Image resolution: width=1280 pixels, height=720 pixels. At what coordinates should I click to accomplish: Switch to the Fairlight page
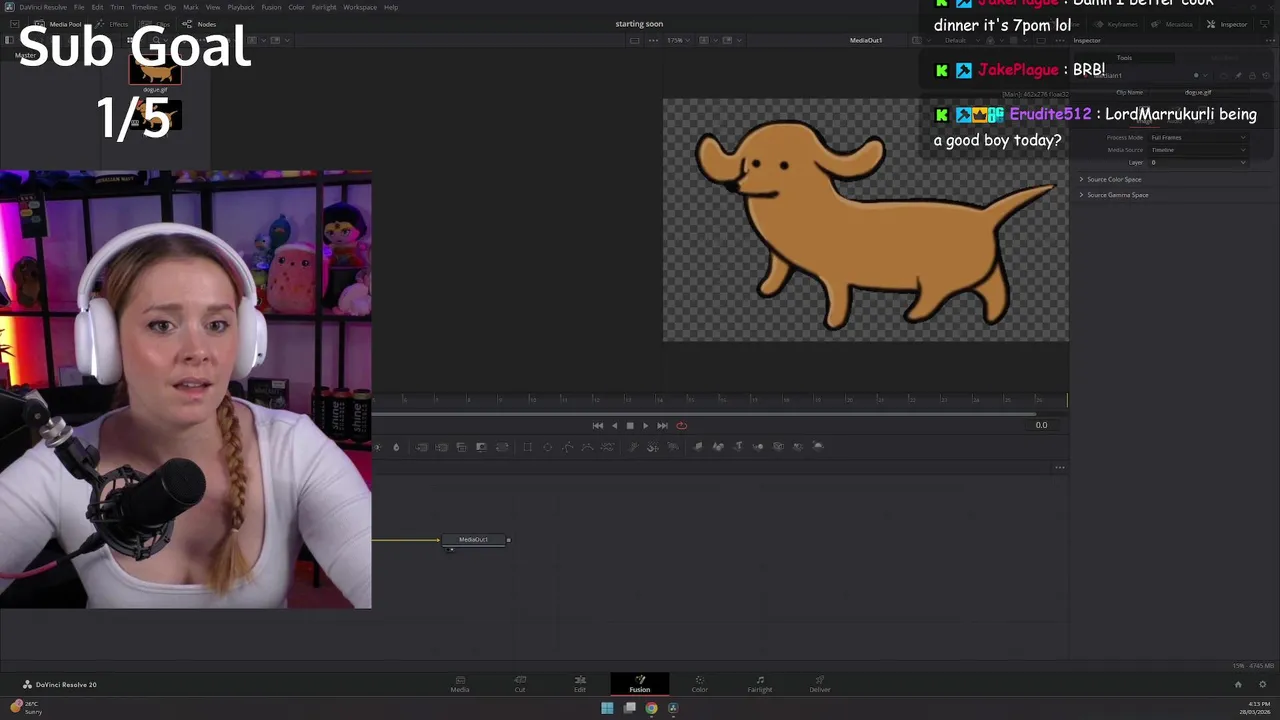(x=760, y=684)
